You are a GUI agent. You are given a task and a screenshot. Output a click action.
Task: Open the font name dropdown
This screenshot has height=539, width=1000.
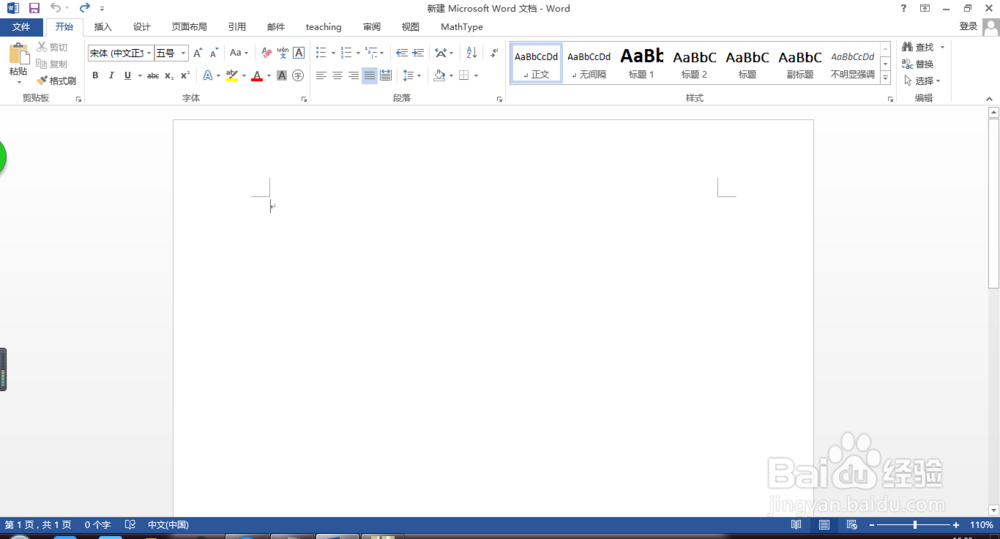(149, 53)
